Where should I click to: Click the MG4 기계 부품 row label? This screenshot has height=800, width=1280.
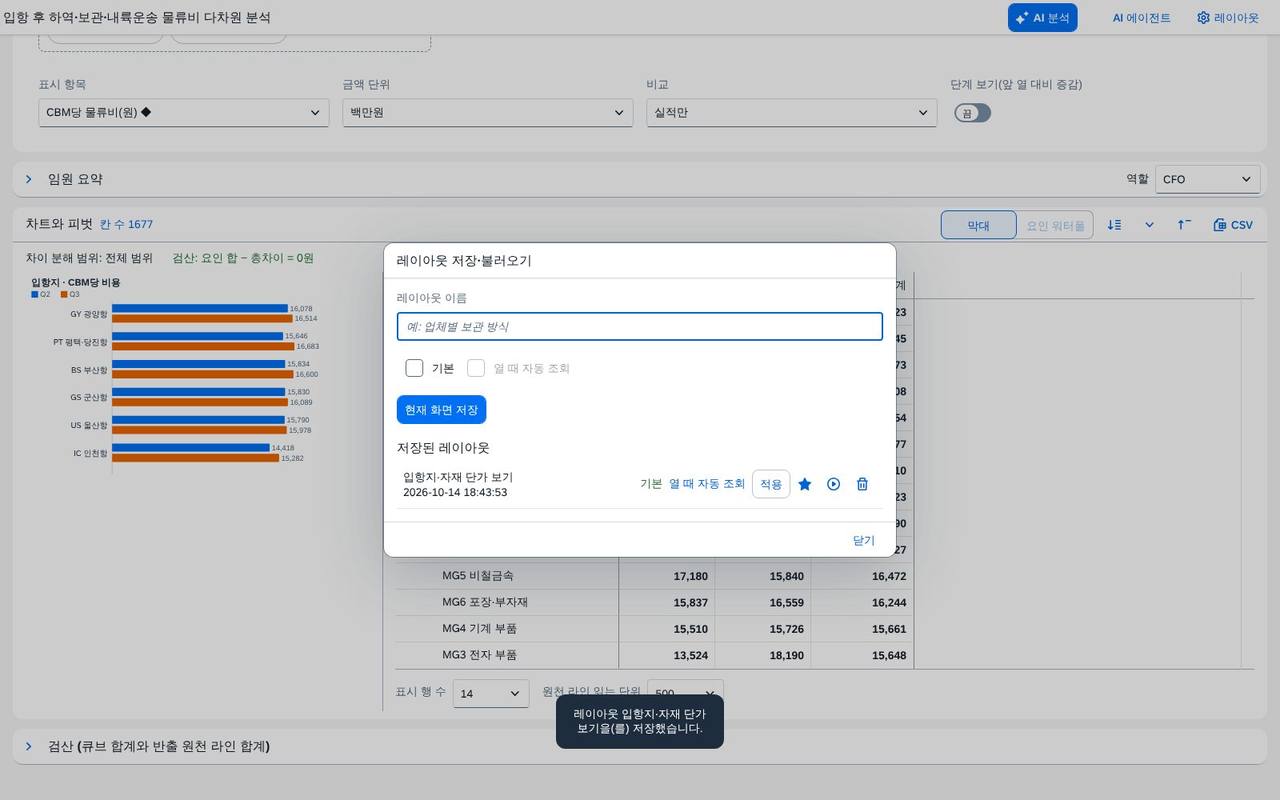[480, 628]
